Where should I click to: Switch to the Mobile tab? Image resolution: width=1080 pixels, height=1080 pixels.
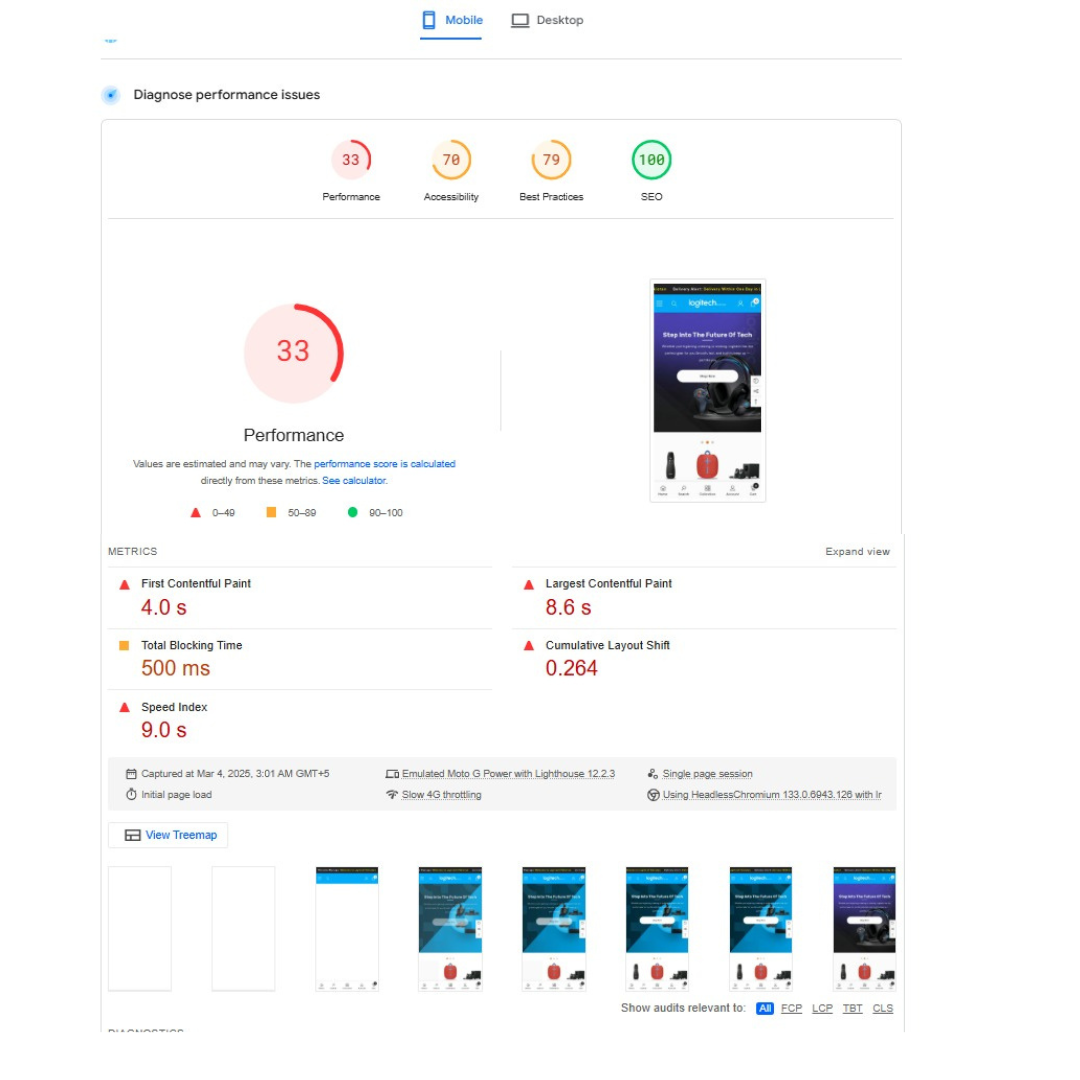coord(451,20)
